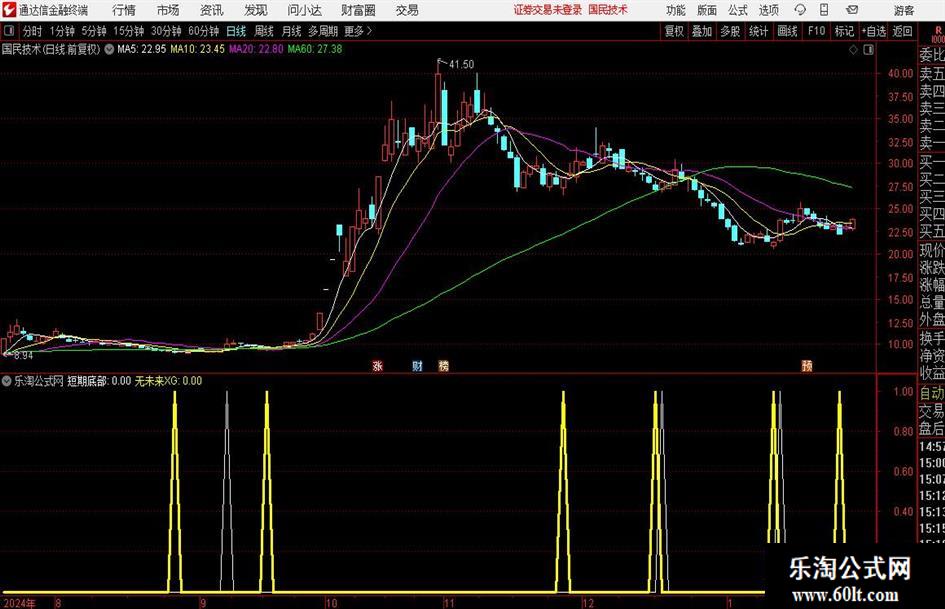
Task: Toggle right sidebar panel icon near chart
Action: (x=868, y=49)
